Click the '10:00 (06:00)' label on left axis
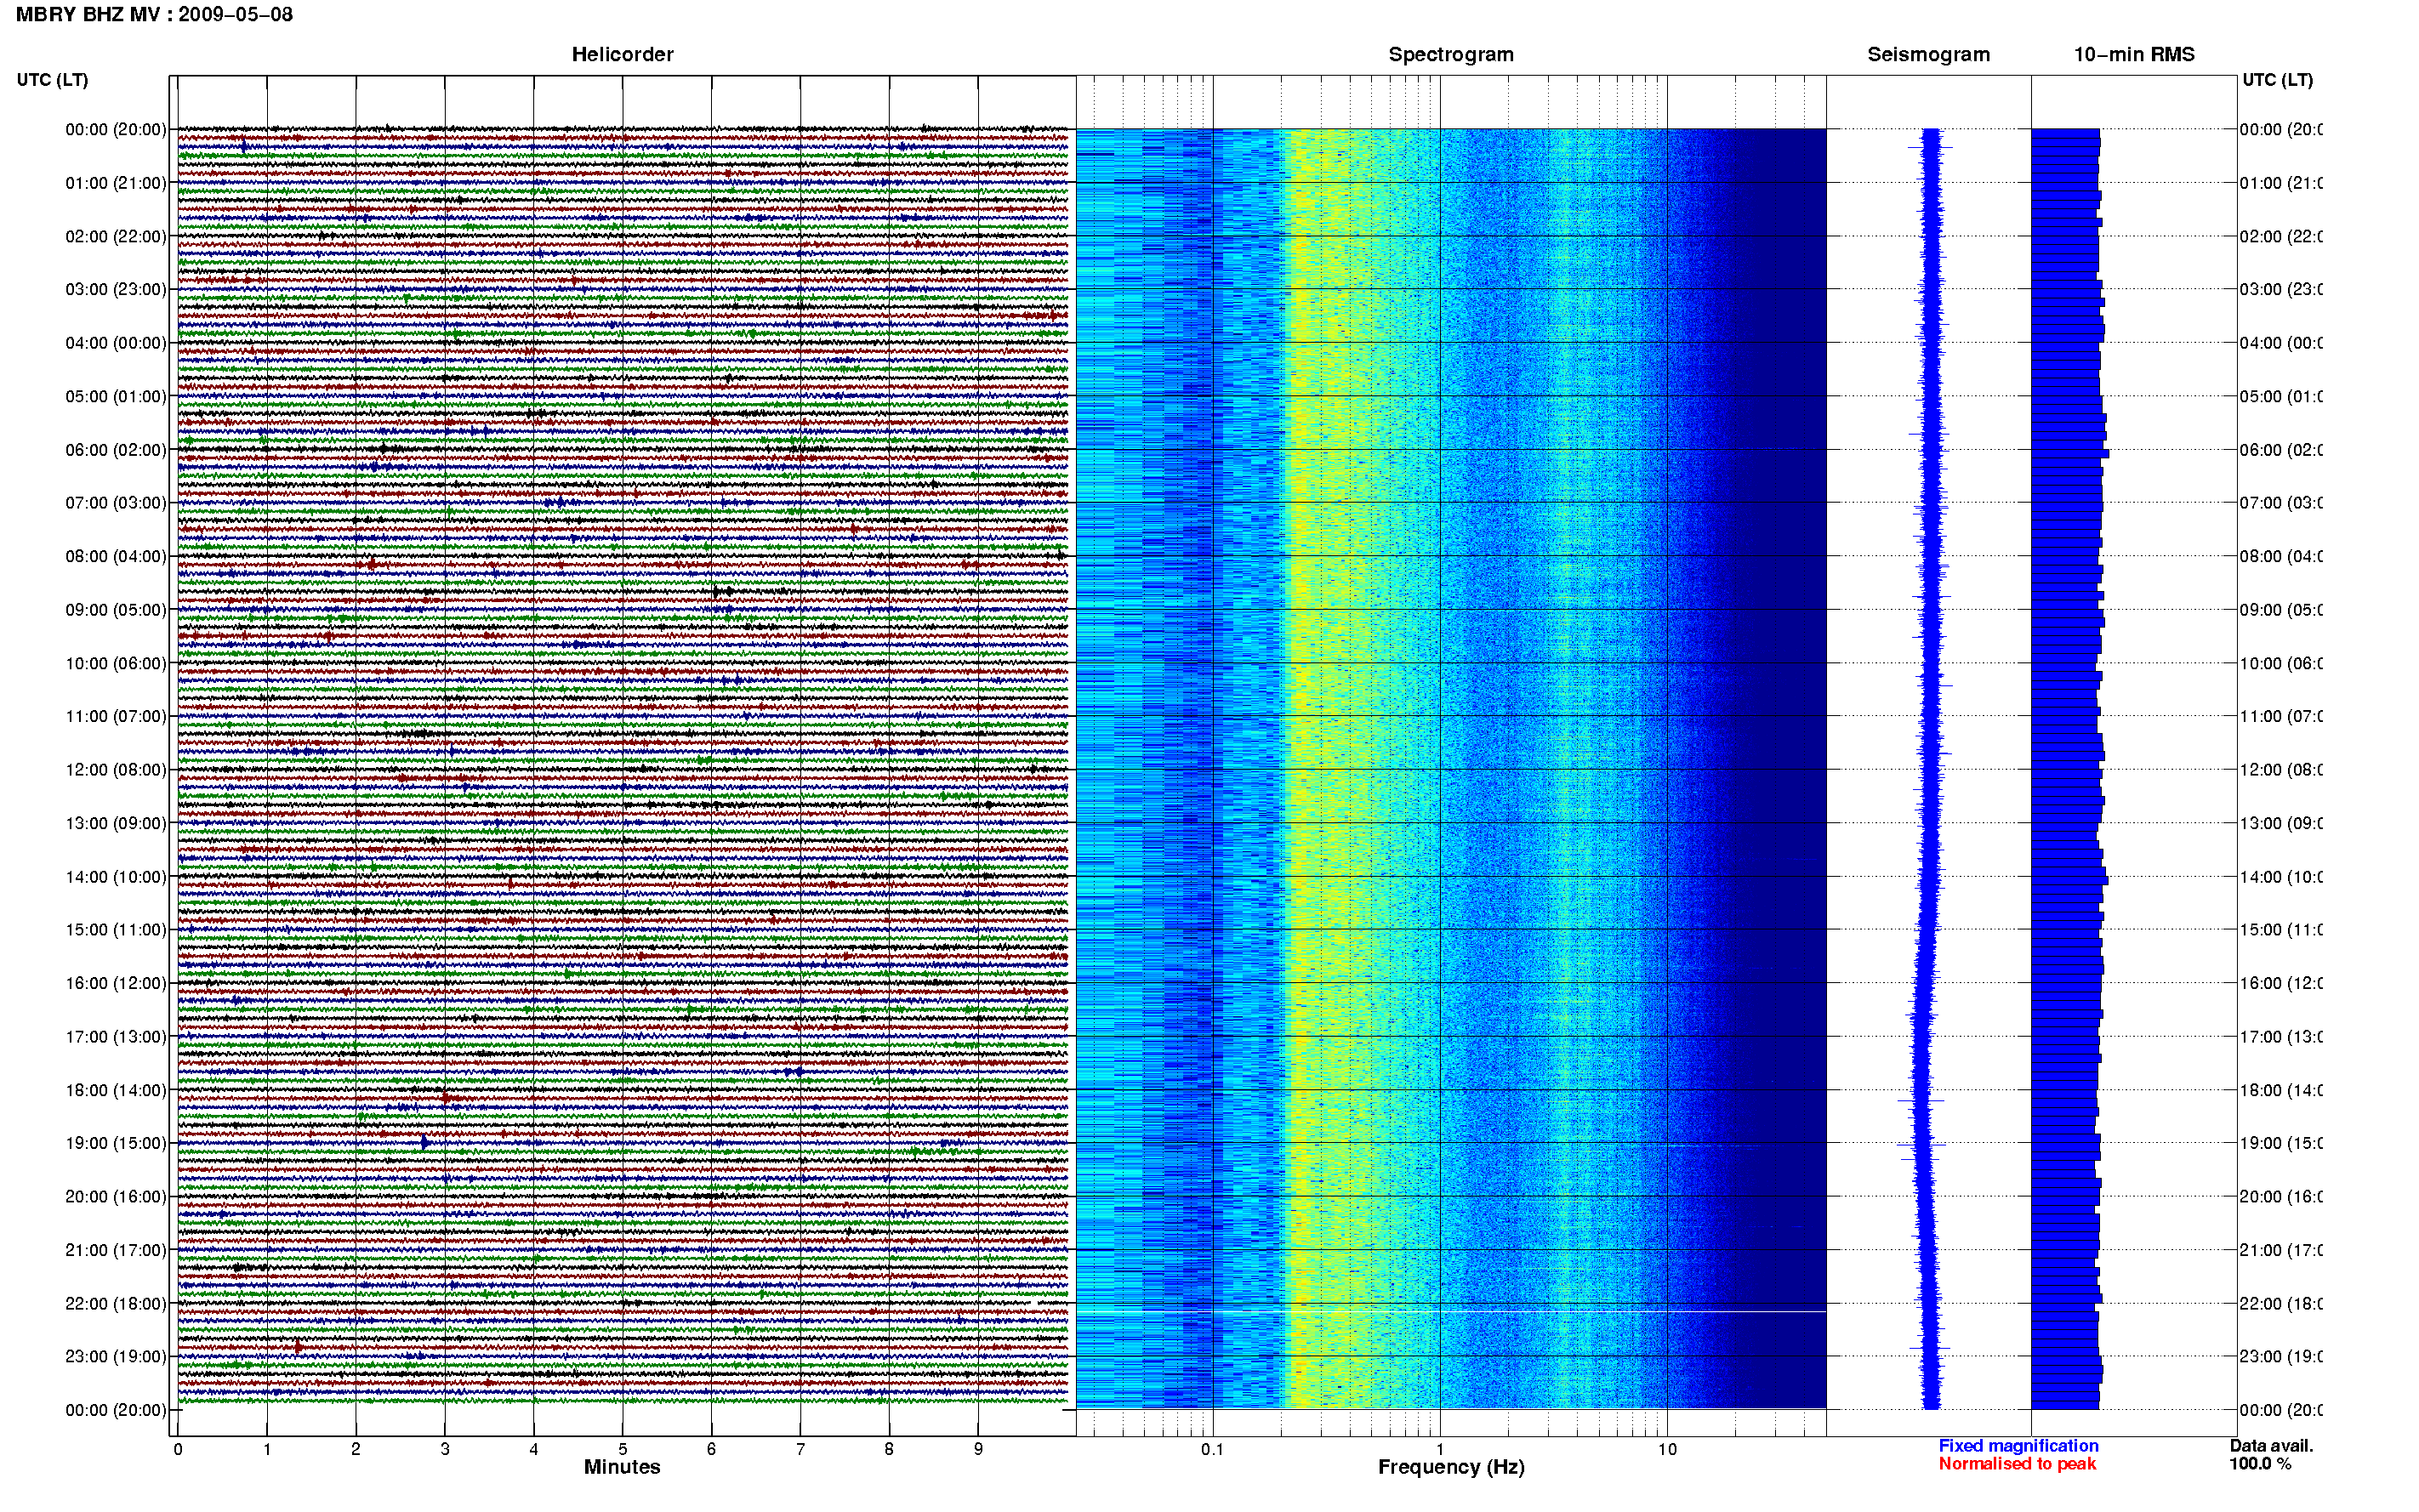2419x1512 pixels. coord(116,663)
